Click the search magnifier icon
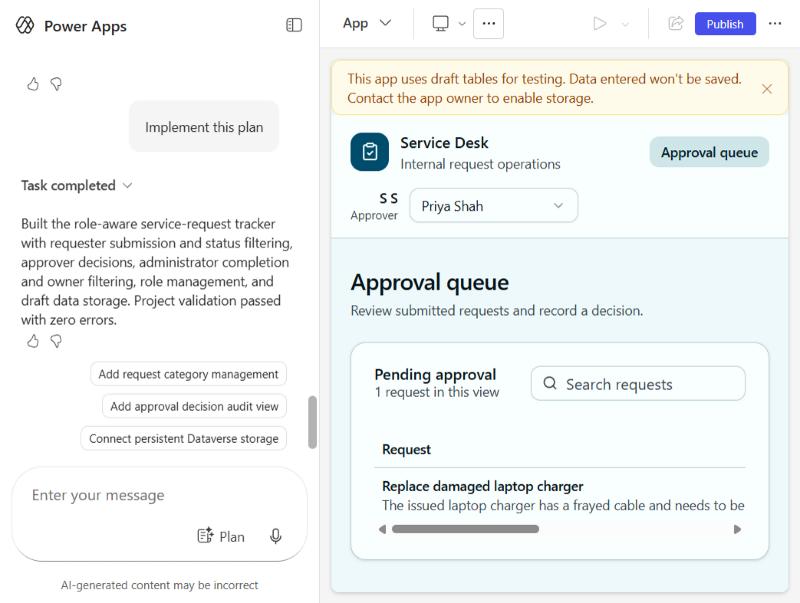This screenshot has height=603, width=800. [x=549, y=383]
